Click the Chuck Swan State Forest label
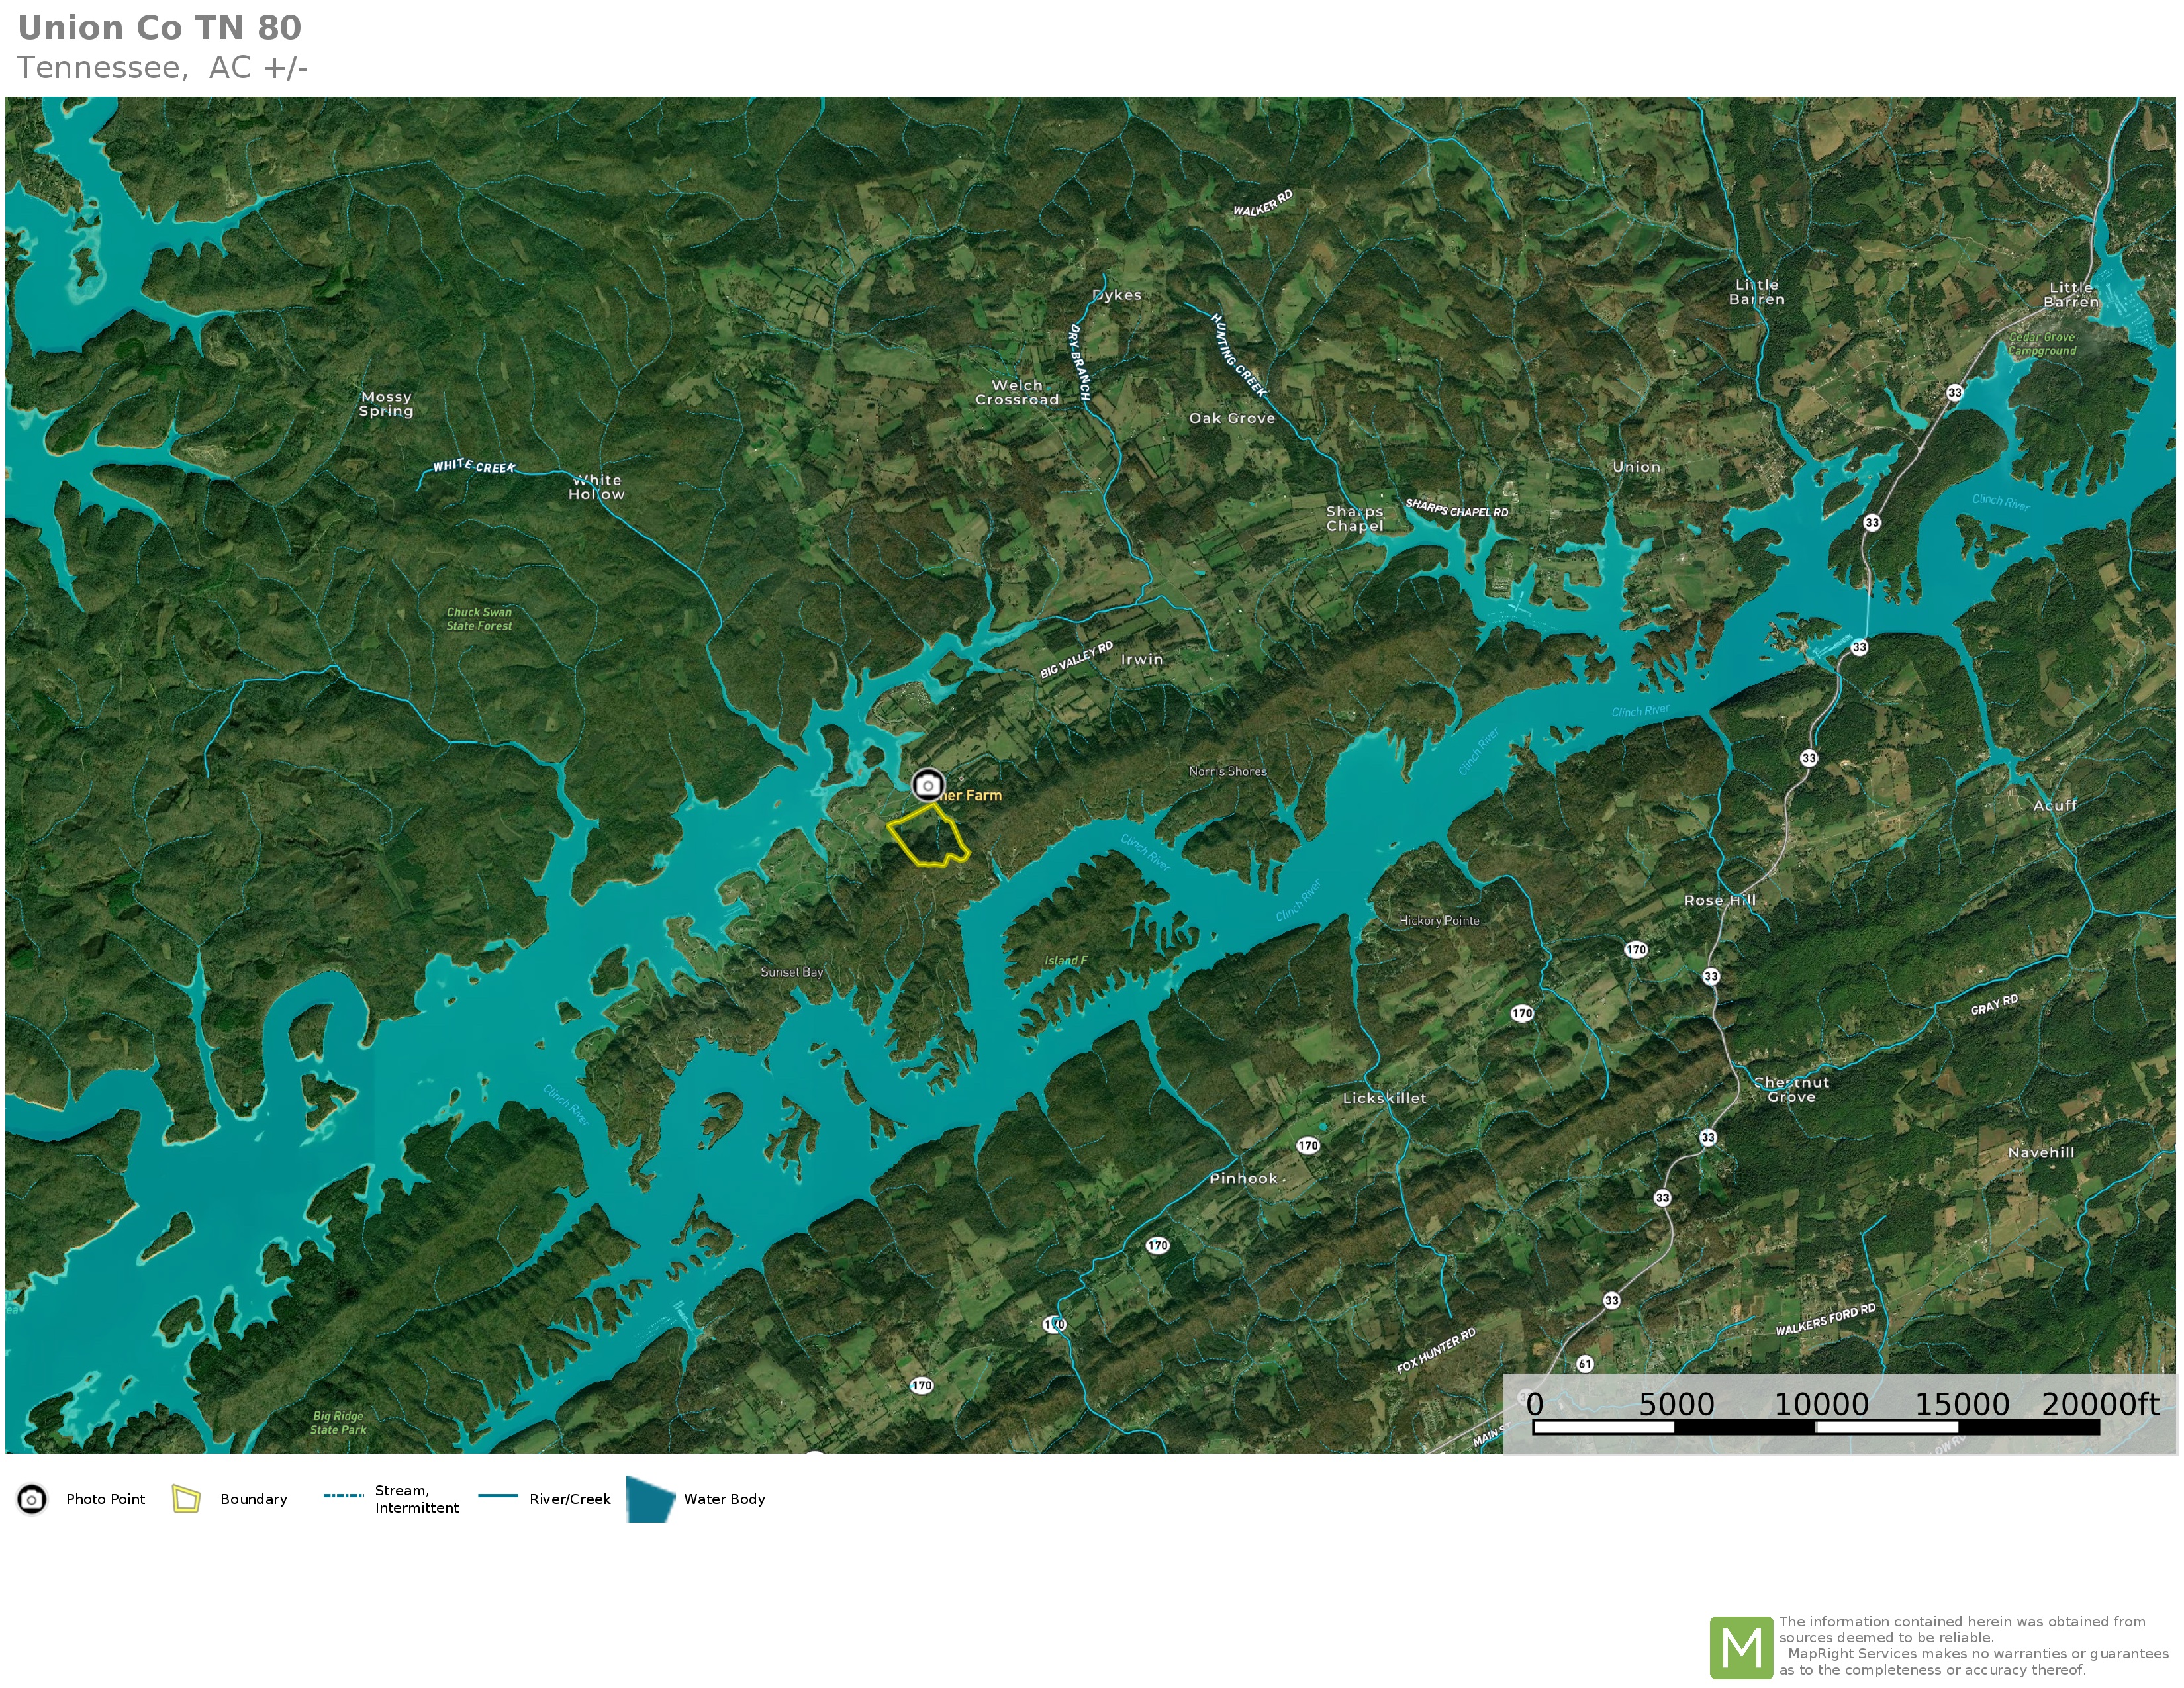 [x=479, y=619]
